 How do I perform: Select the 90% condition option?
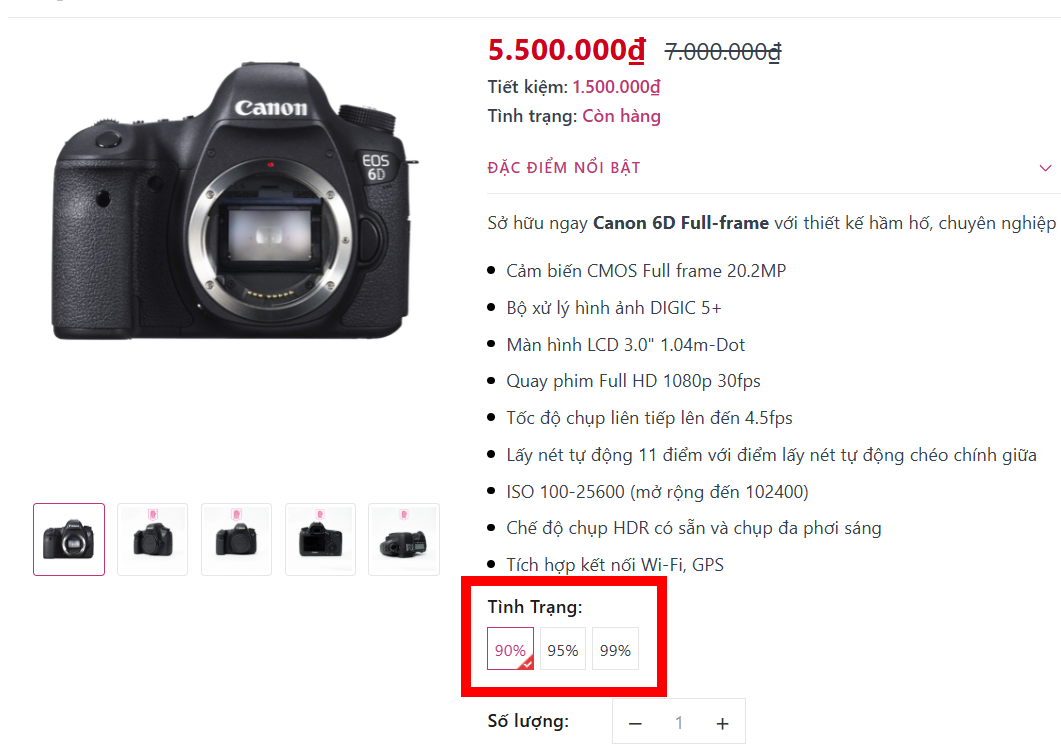510,650
